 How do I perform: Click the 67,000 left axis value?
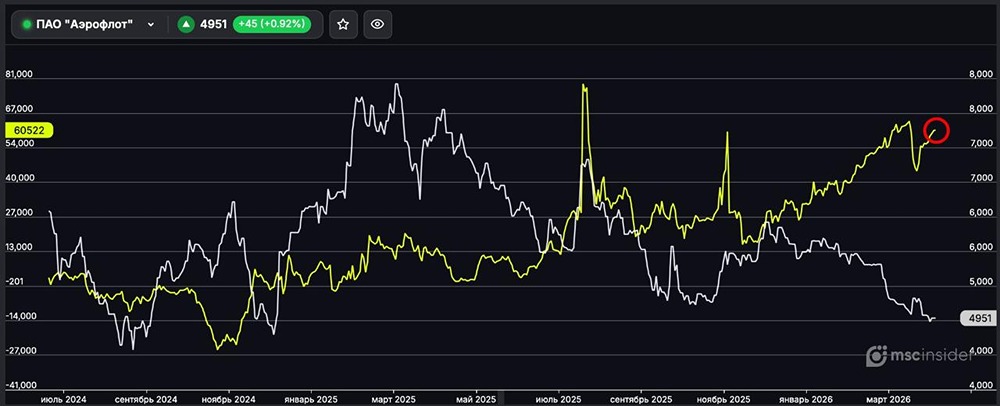tap(18, 110)
